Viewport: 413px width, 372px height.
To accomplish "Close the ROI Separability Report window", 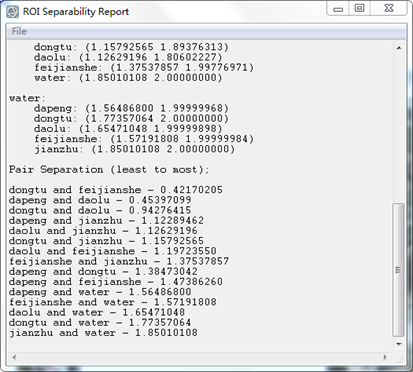I will pos(389,8).
